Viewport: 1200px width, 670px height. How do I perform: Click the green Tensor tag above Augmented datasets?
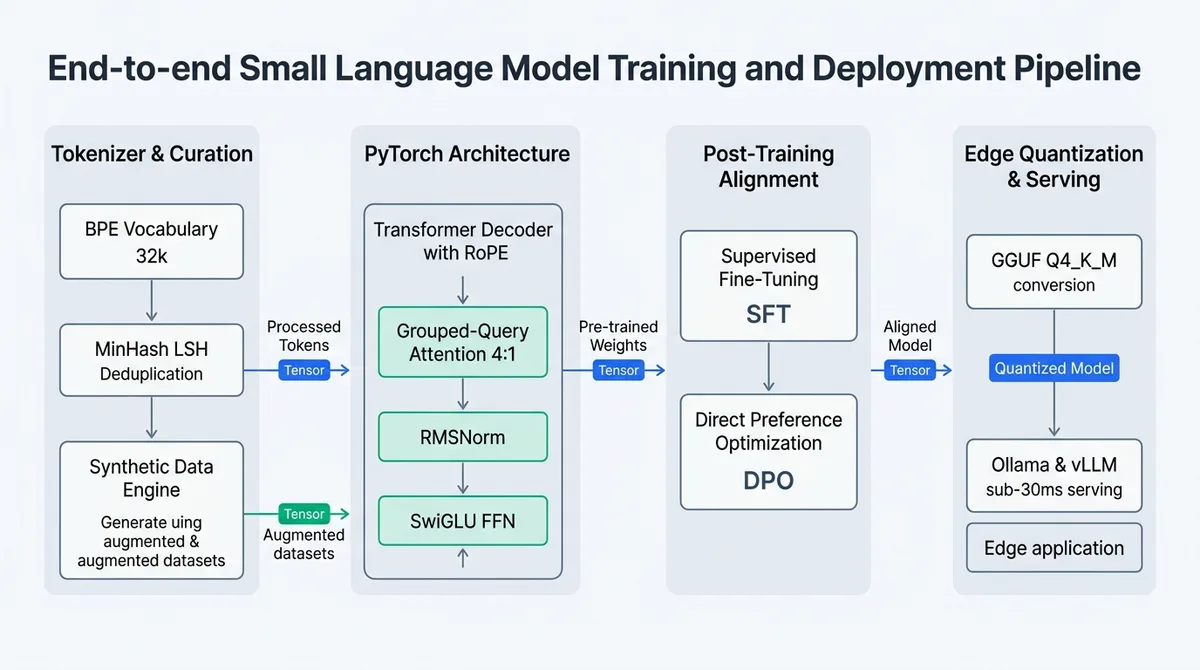pyautogui.click(x=304, y=514)
